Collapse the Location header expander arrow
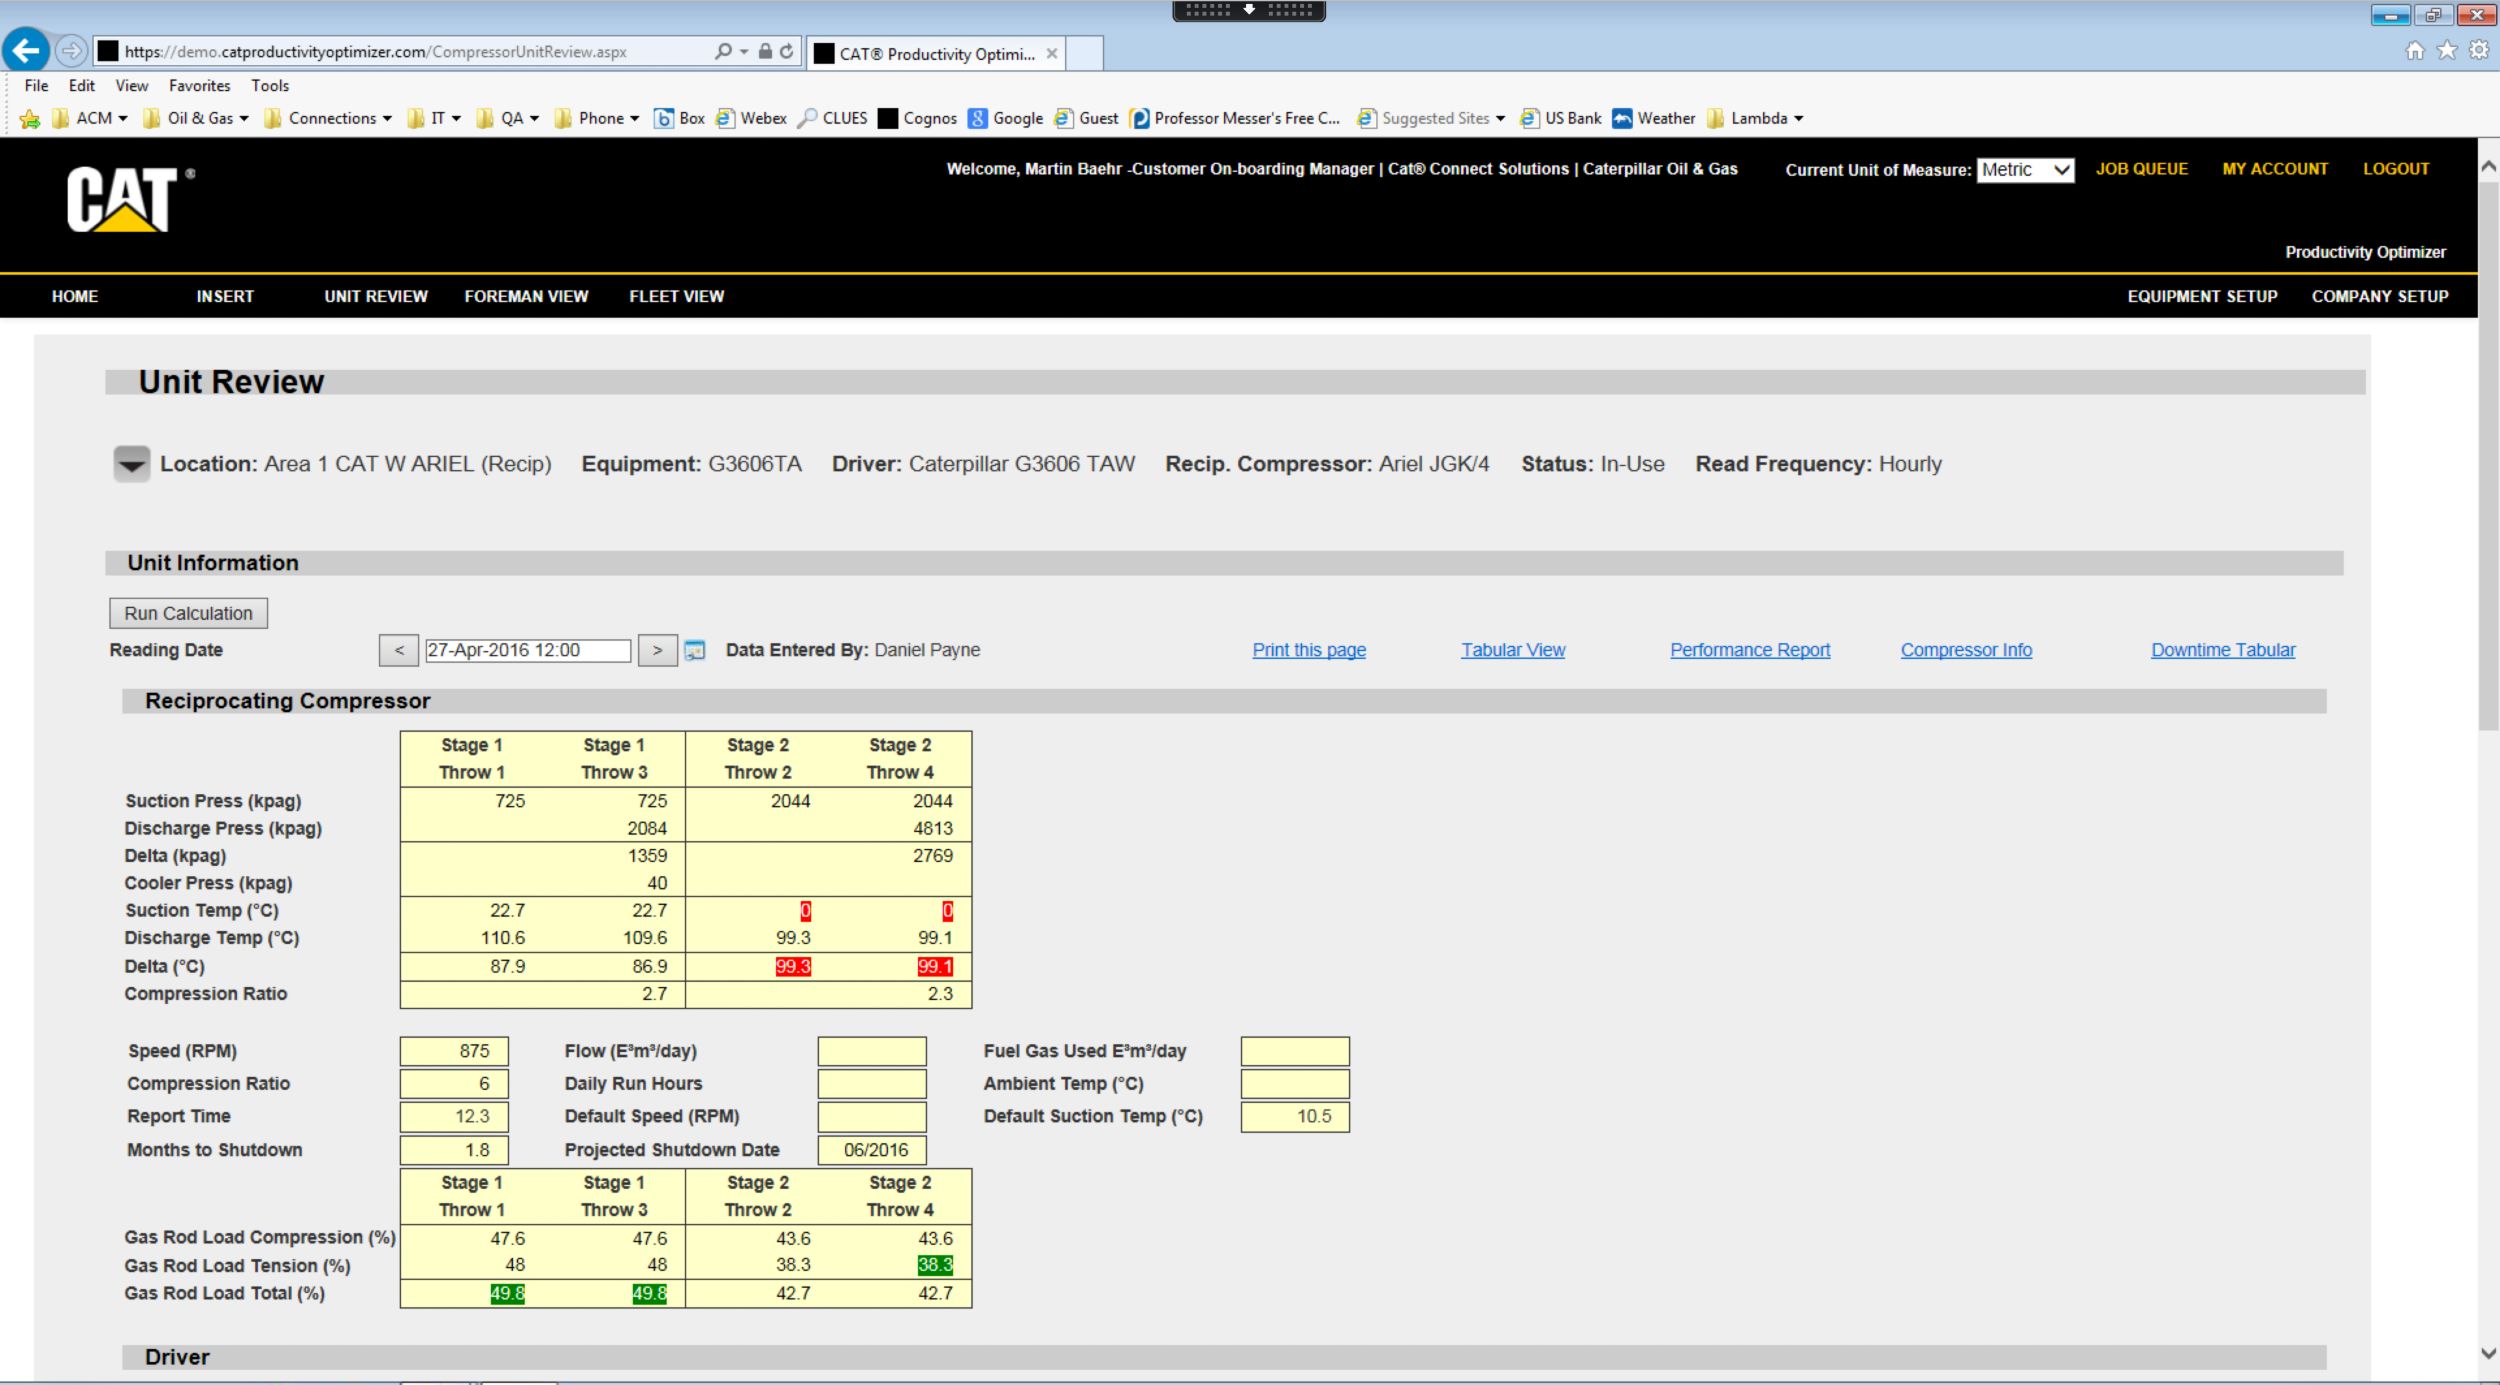The height and width of the screenshot is (1385, 2500). (131, 464)
